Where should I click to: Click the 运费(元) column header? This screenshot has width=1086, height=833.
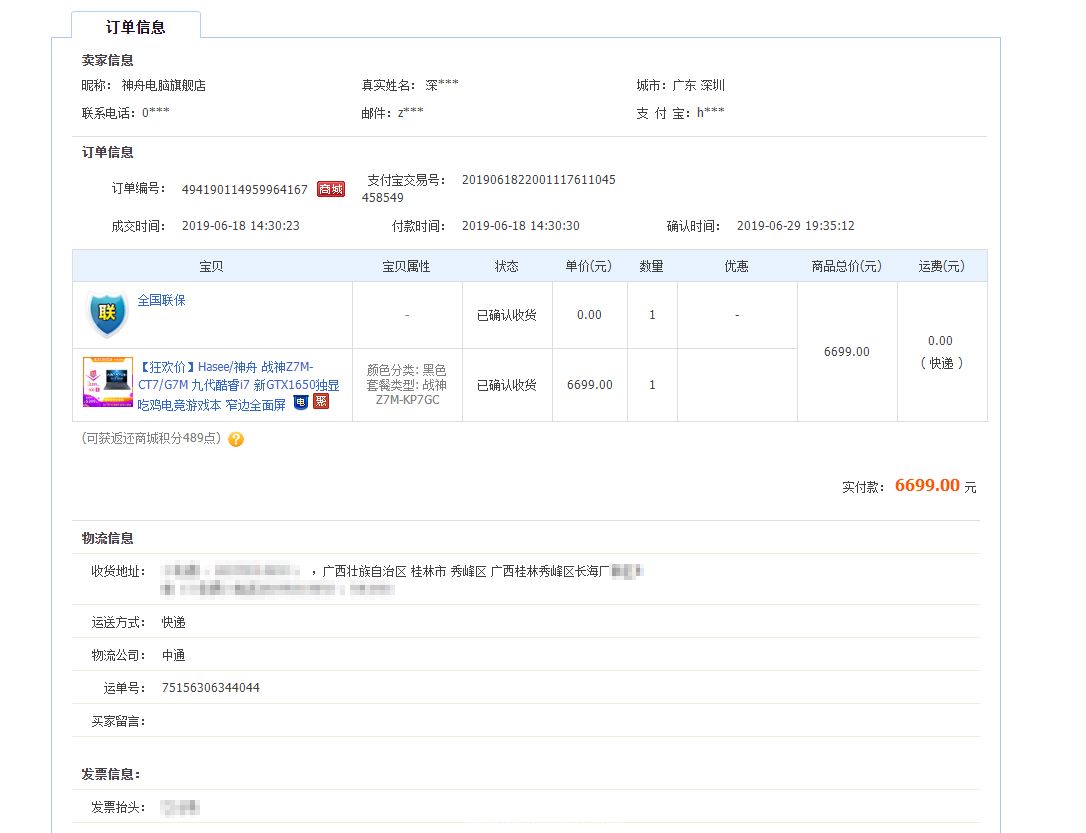click(x=941, y=267)
